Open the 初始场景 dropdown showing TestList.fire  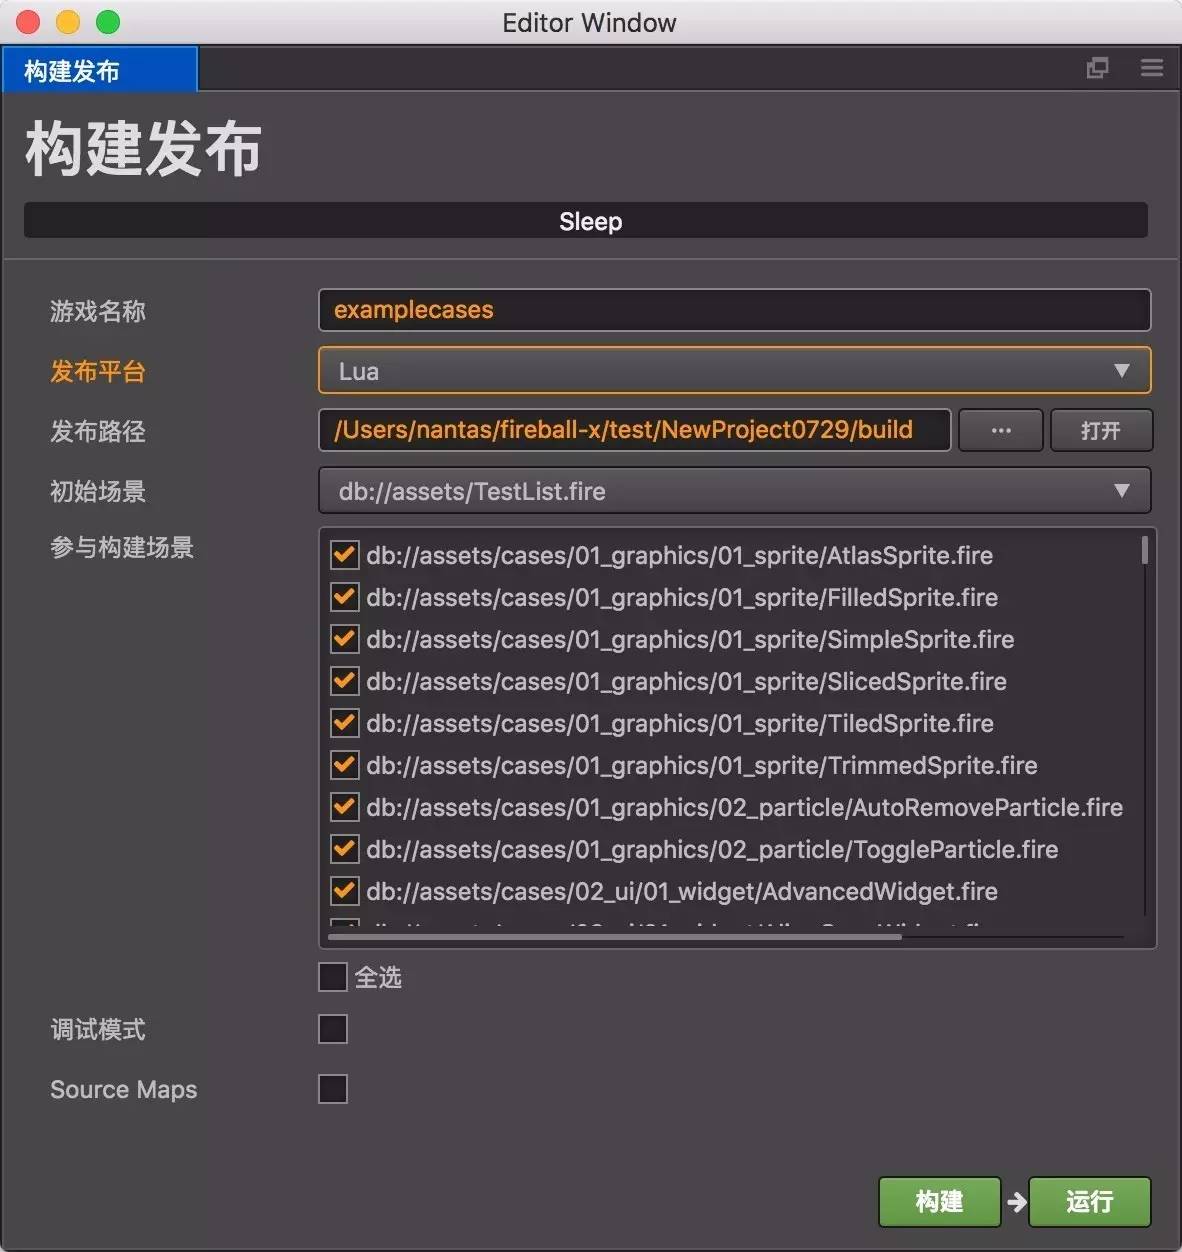tap(735, 491)
